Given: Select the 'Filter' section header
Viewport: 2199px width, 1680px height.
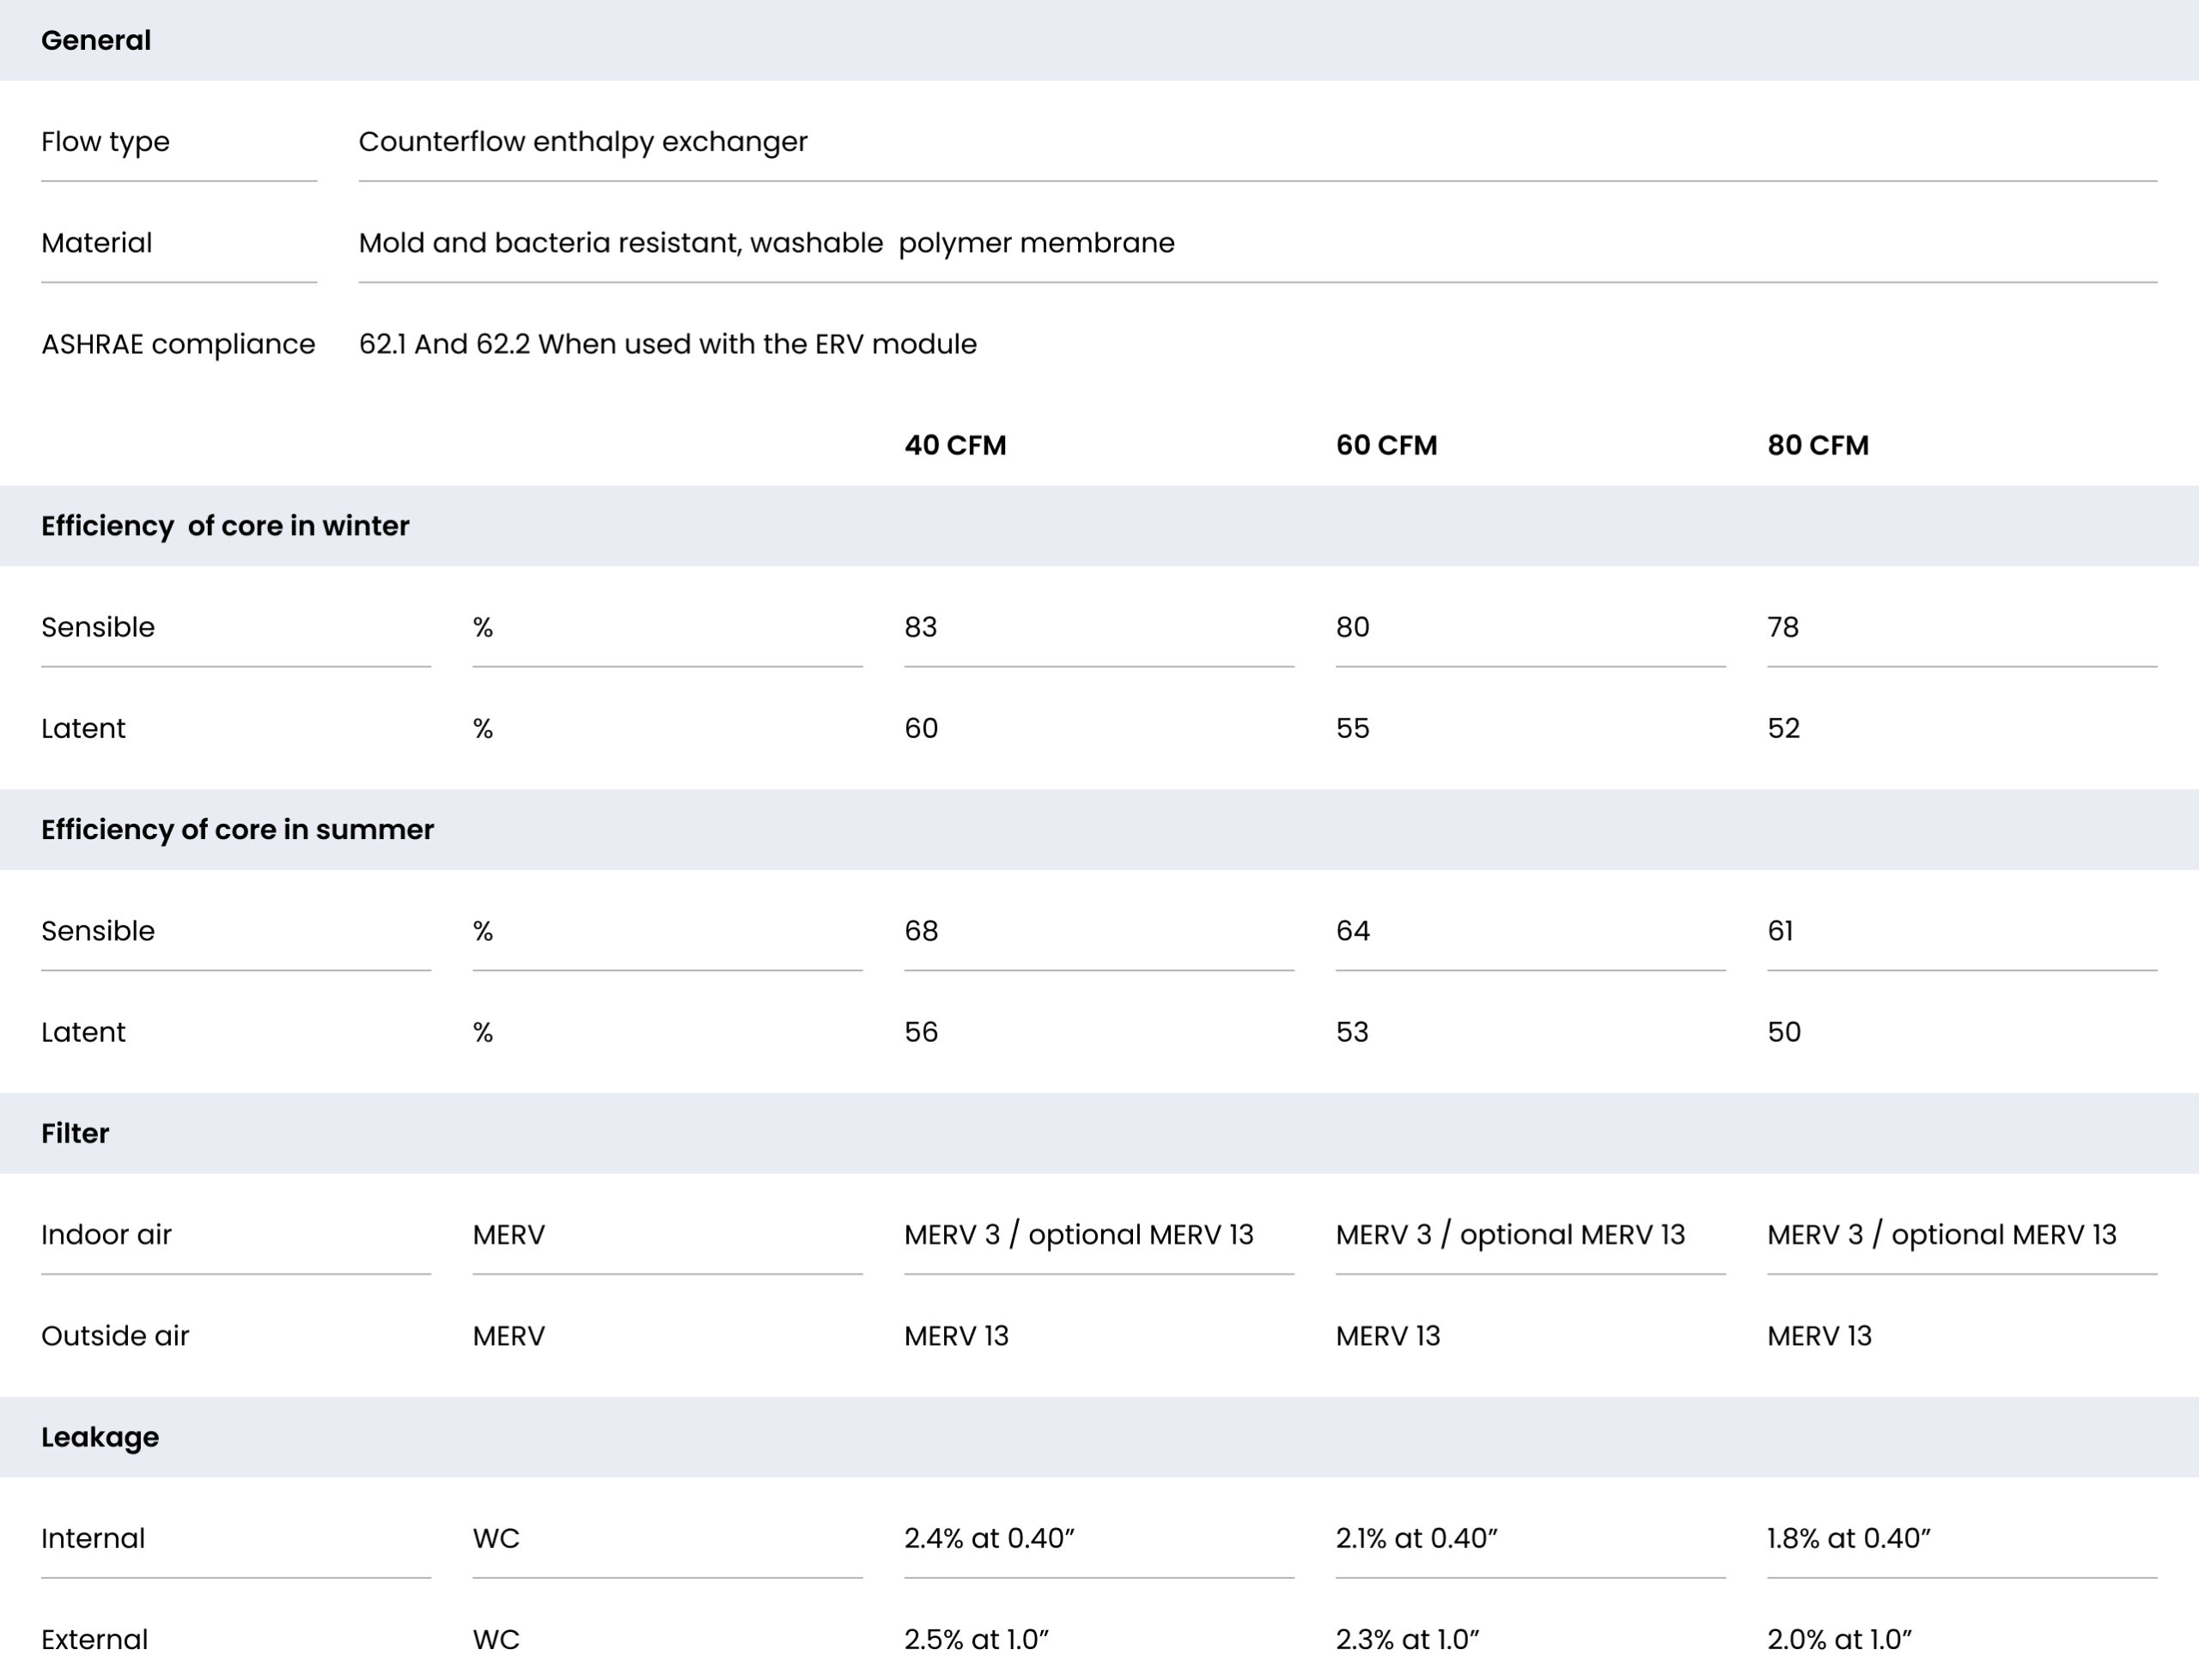Looking at the screenshot, I should 75,1134.
